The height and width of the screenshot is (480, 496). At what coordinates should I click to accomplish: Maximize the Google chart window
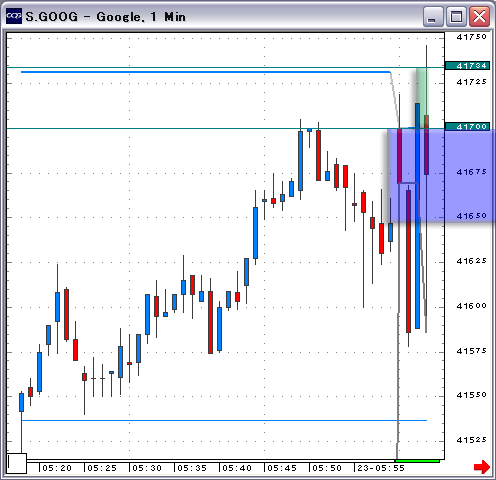(x=456, y=17)
